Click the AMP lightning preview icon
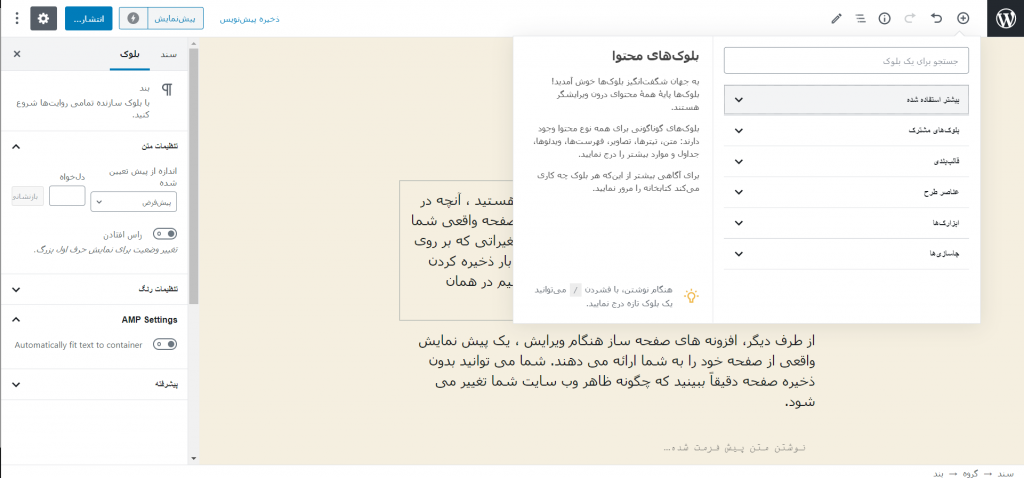This screenshot has height=478, width=1024. coord(134,18)
